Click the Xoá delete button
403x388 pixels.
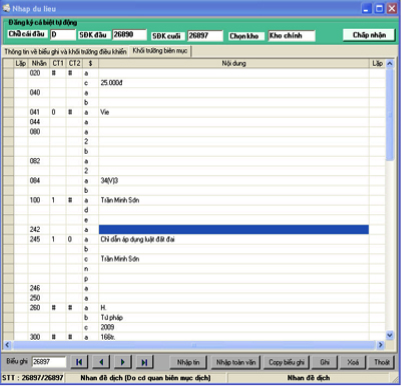(x=353, y=362)
